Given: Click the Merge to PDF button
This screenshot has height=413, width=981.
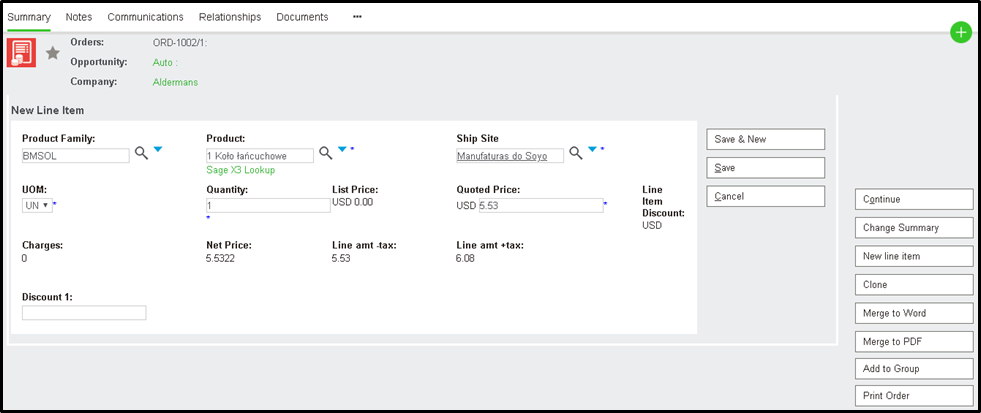Looking at the screenshot, I should [914, 341].
